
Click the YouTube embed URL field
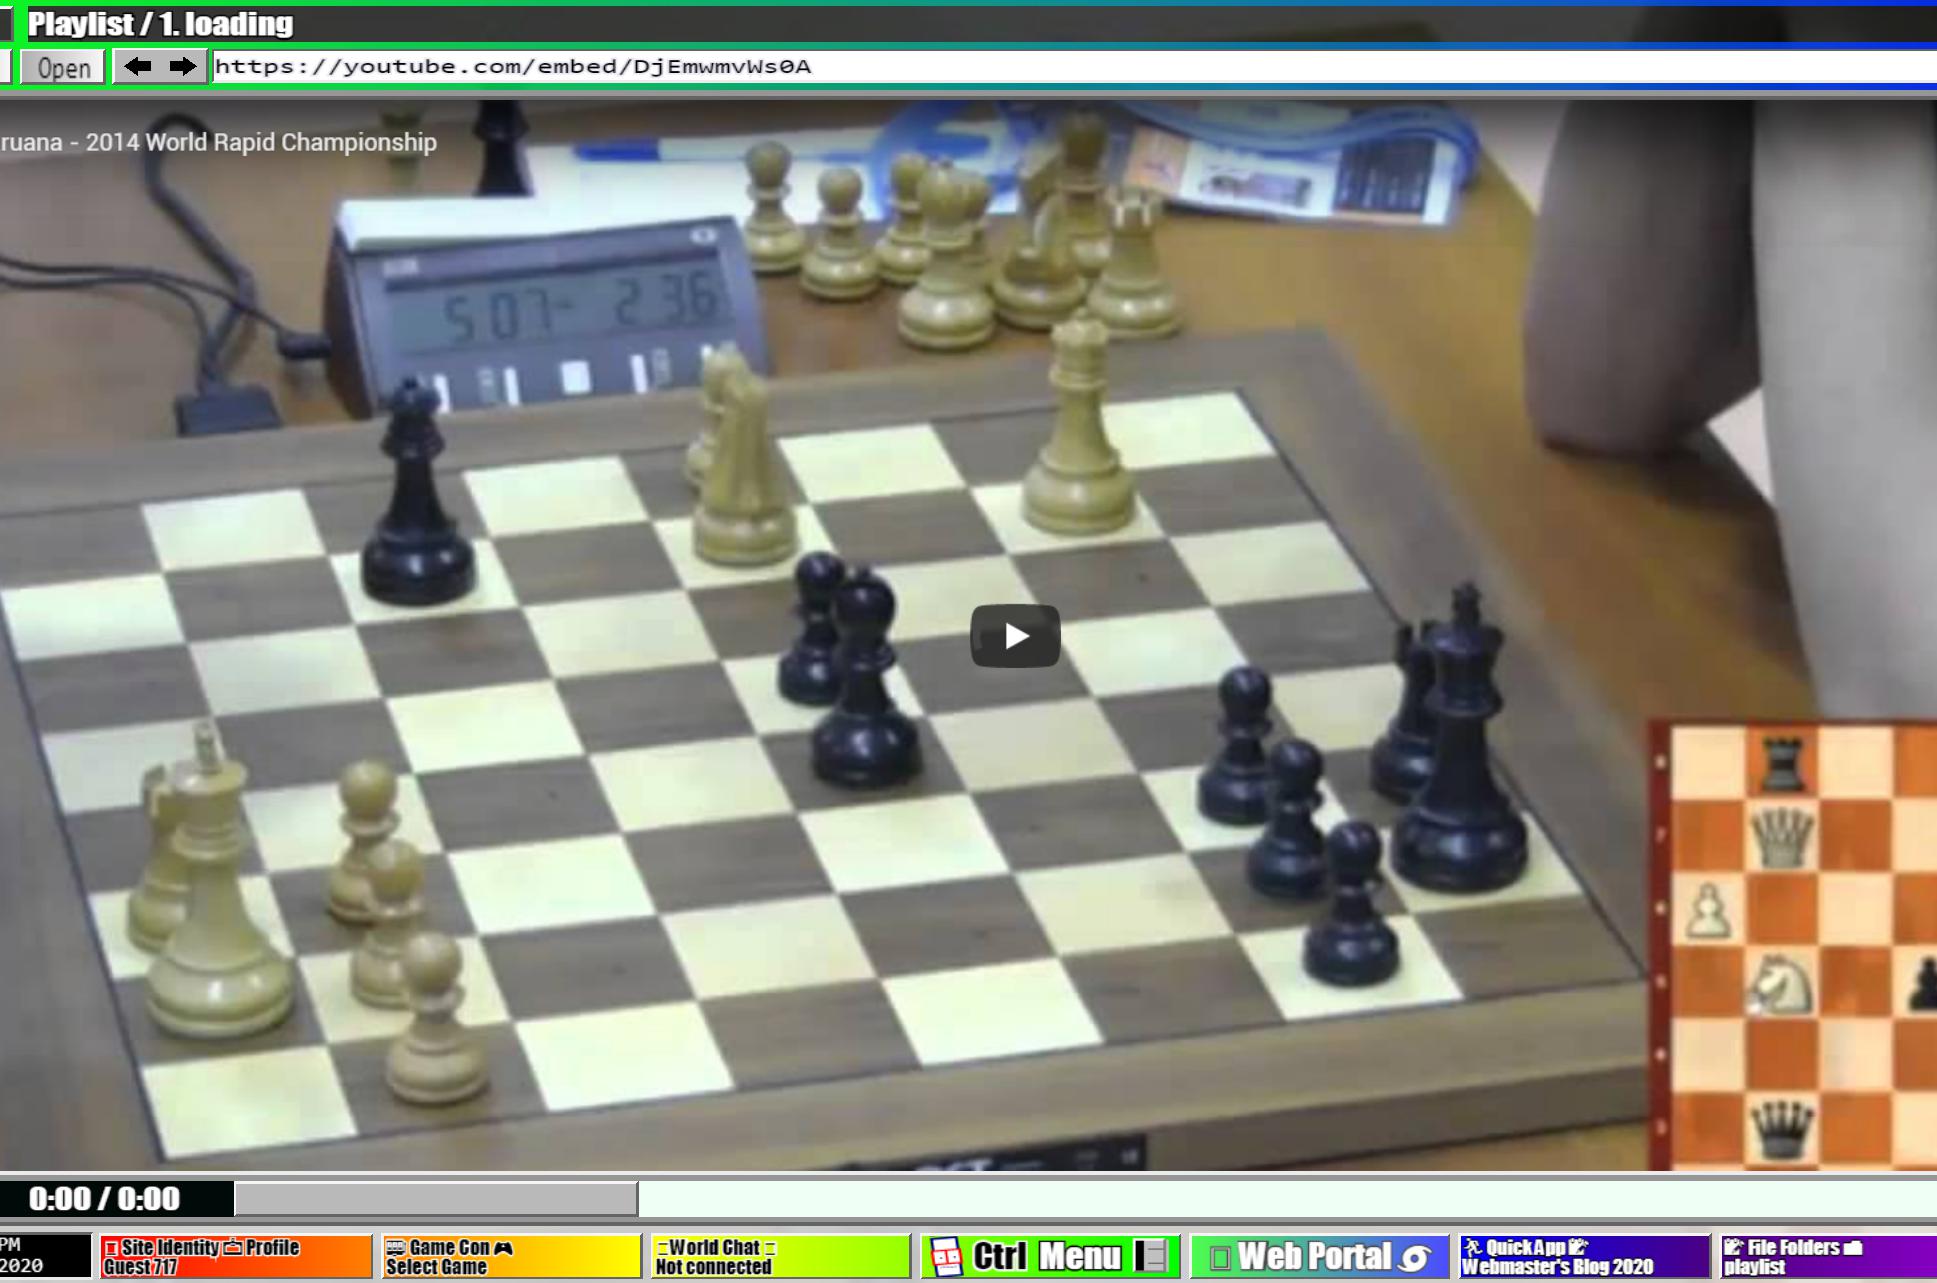[1074, 67]
